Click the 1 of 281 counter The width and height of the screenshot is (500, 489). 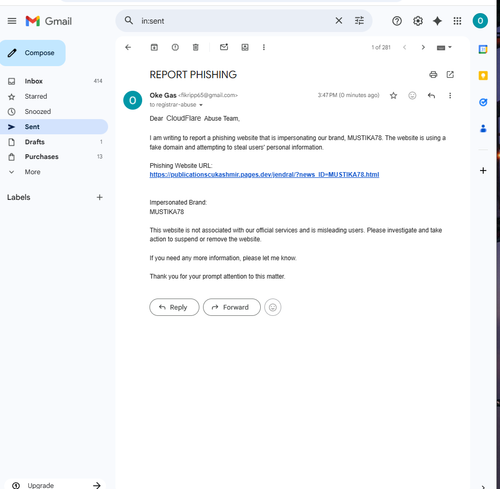(381, 47)
